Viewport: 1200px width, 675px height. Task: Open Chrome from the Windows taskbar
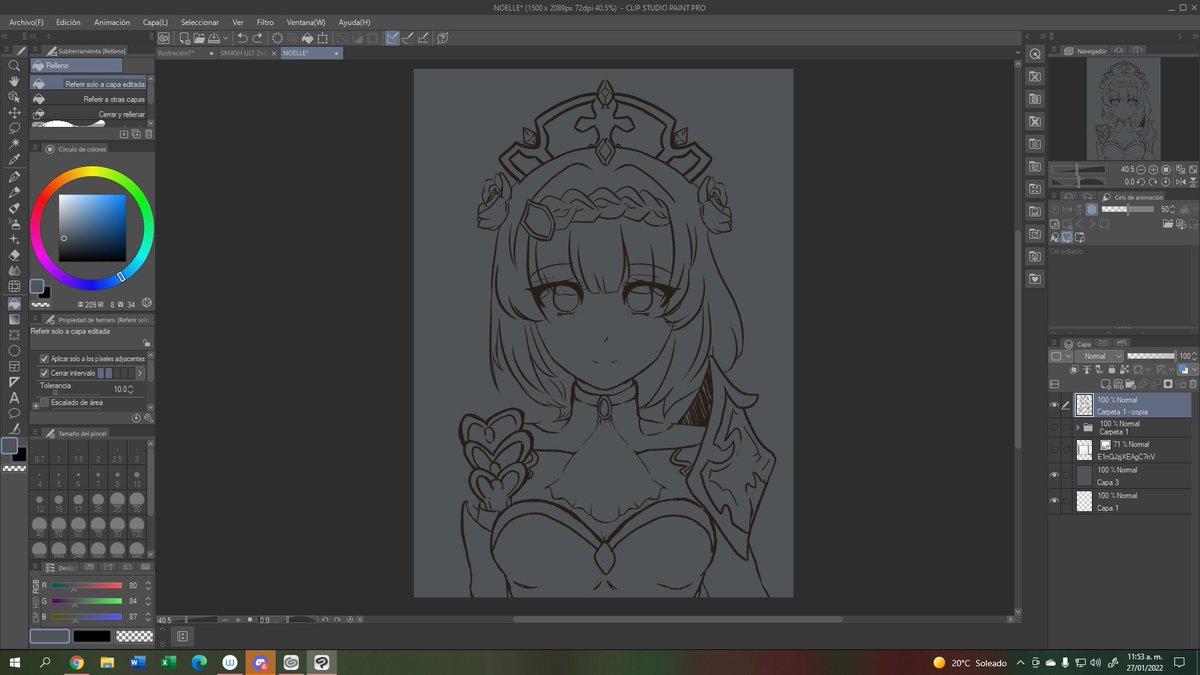(77, 662)
